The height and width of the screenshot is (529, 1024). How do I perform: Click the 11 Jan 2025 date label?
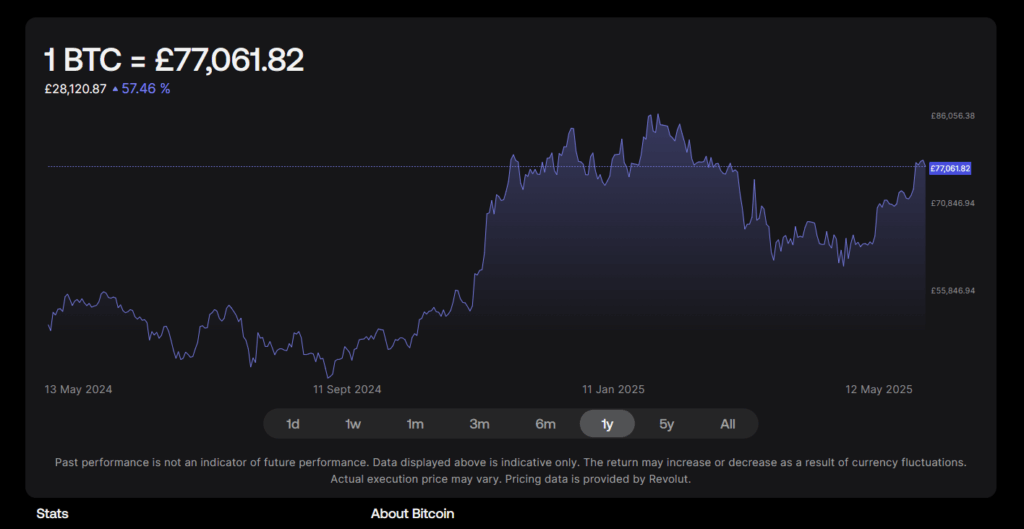pos(614,389)
